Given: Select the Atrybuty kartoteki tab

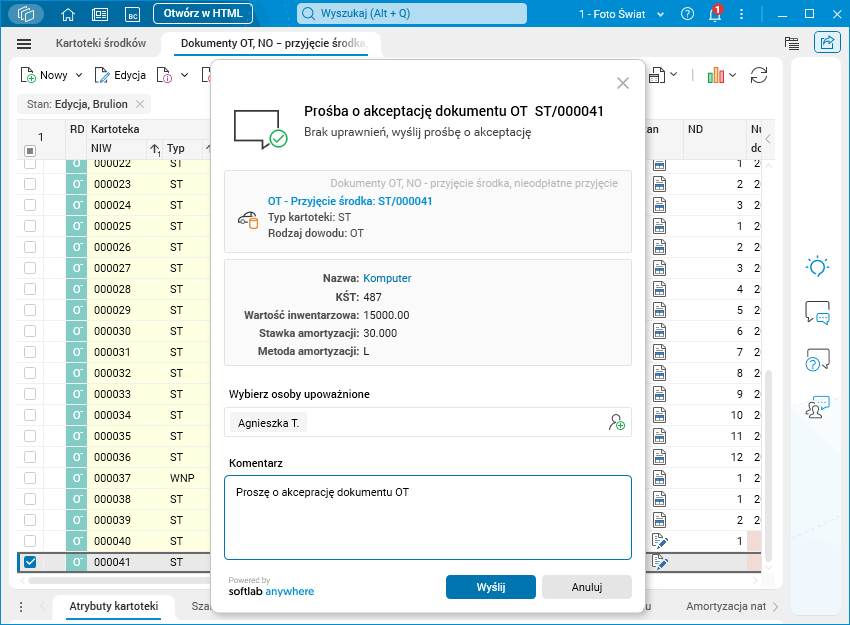Looking at the screenshot, I should tap(114, 606).
